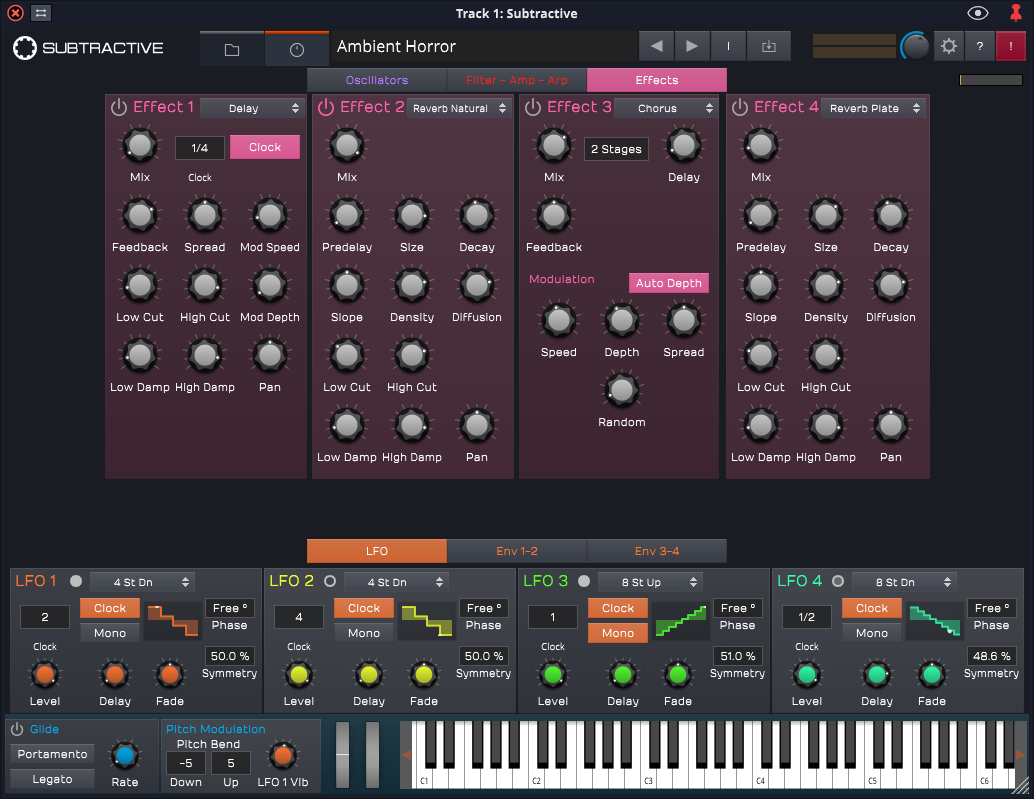1034x799 pixels.
Task: Click the master volume knob
Action: pos(915,46)
